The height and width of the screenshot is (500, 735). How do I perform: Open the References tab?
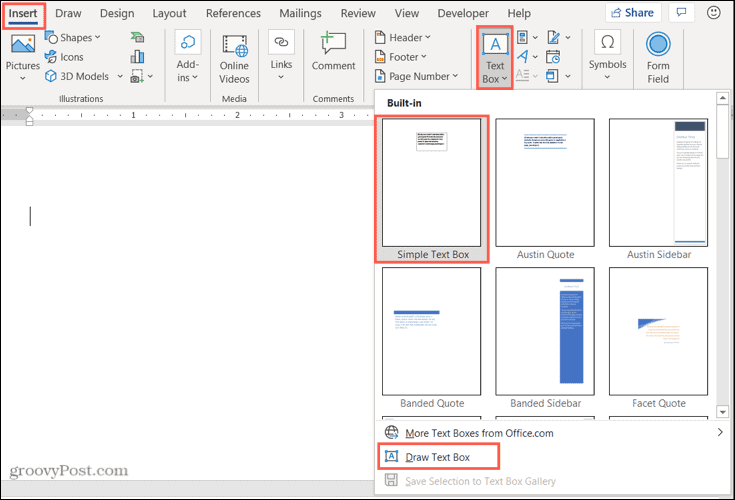click(233, 14)
